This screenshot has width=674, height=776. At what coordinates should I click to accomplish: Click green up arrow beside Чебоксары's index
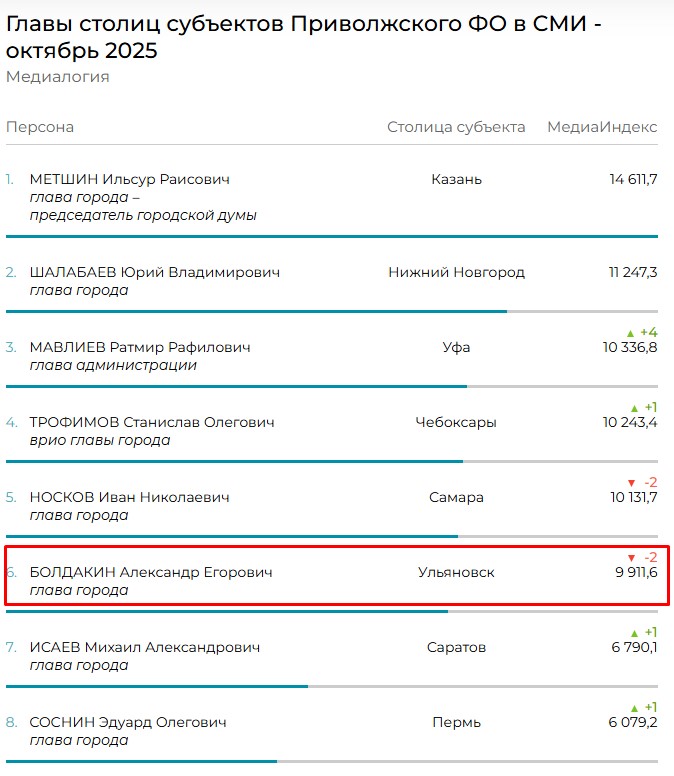634,408
